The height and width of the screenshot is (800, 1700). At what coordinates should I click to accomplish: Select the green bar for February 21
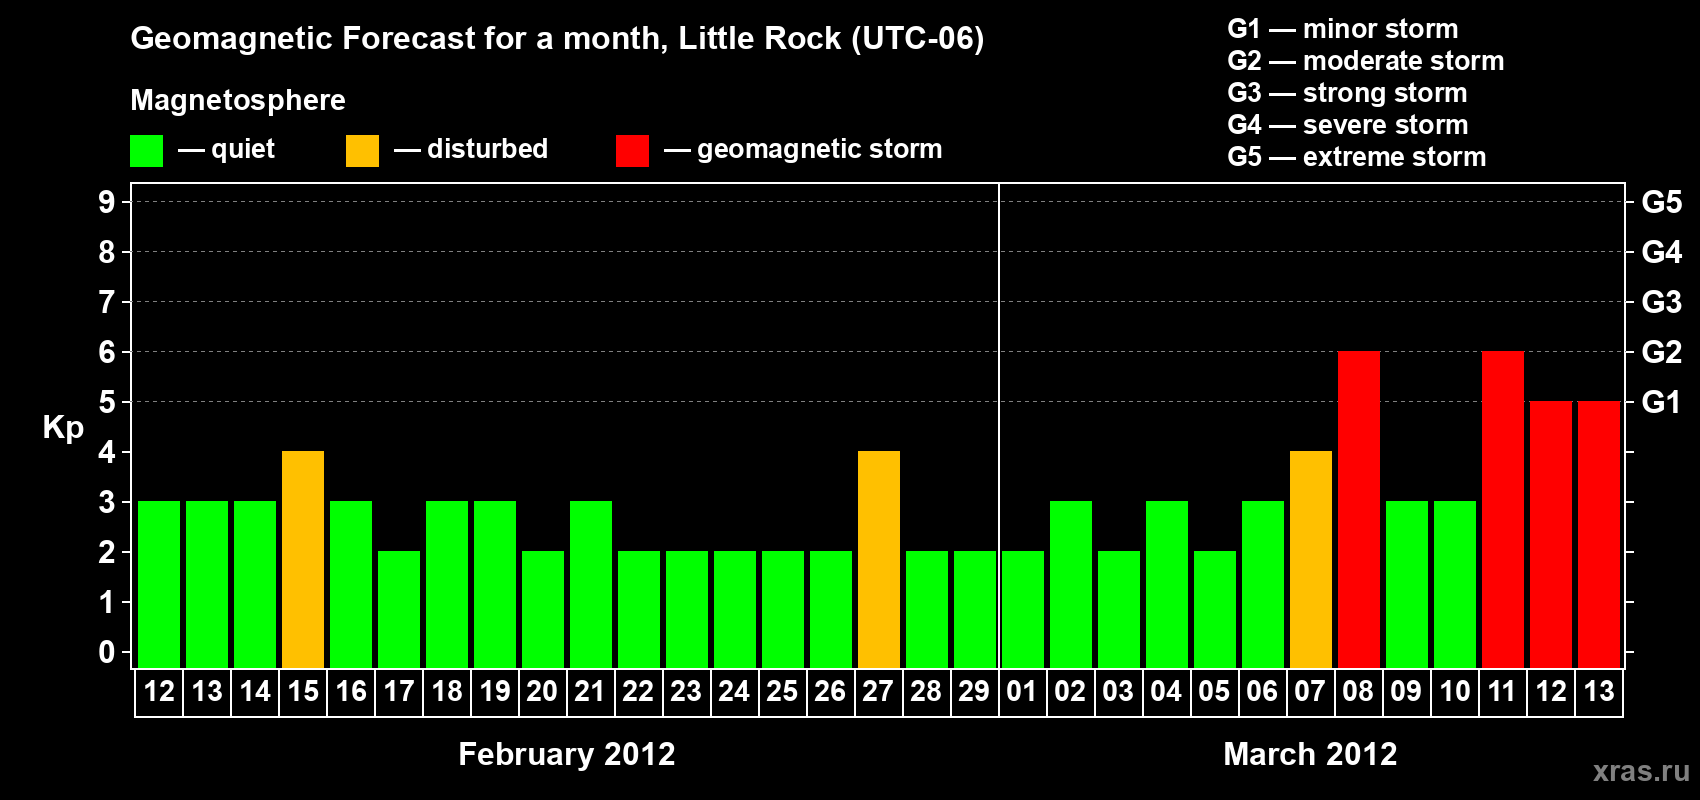[x=591, y=584]
